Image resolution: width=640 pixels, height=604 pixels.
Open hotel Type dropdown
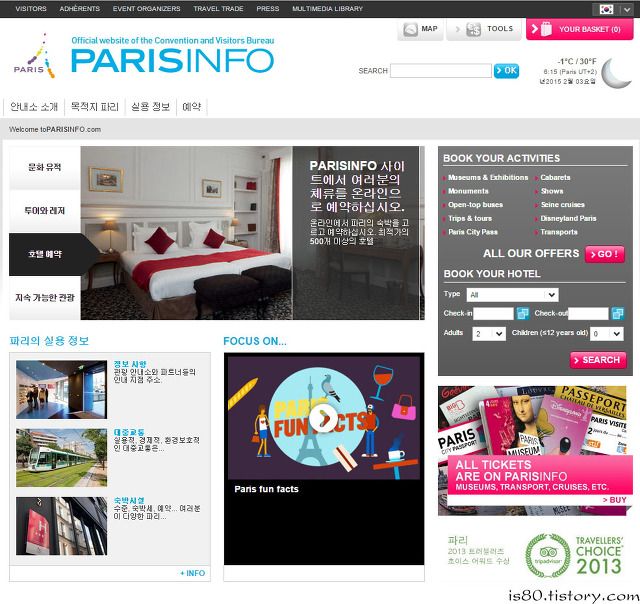[x=513, y=295]
